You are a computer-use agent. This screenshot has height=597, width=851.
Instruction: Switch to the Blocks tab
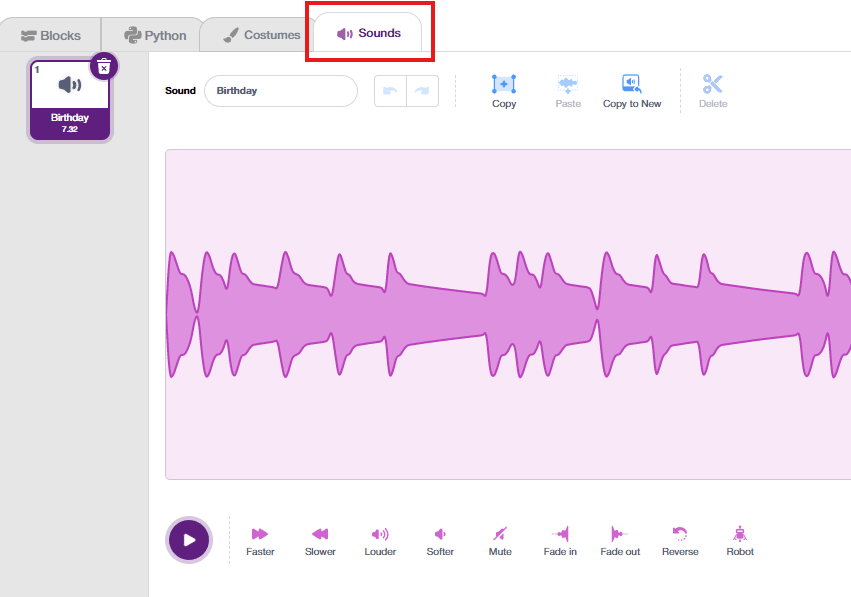(x=51, y=35)
